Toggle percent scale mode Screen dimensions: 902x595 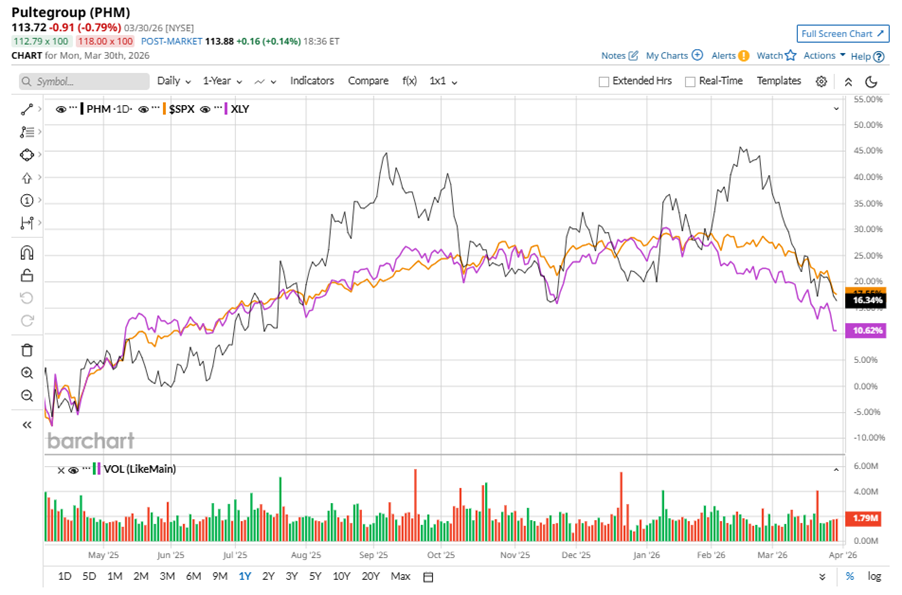pos(850,576)
